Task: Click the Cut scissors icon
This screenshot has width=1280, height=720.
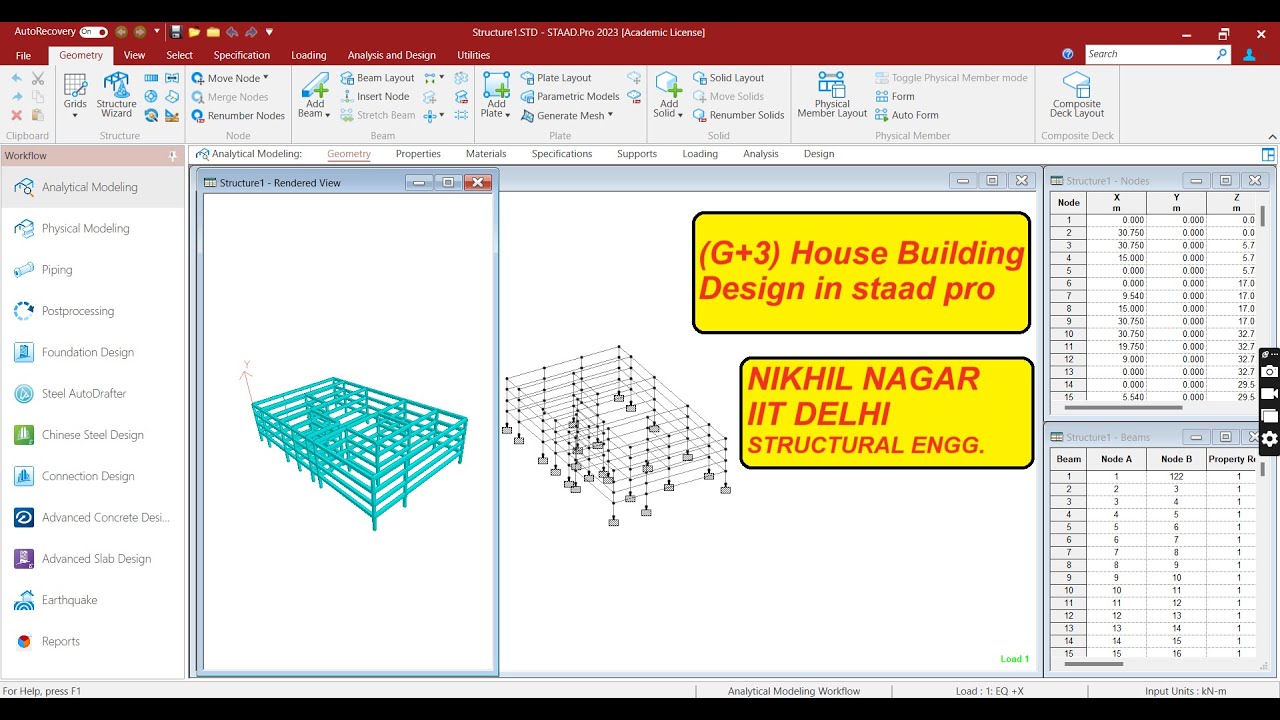Action: click(x=38, y=78)
